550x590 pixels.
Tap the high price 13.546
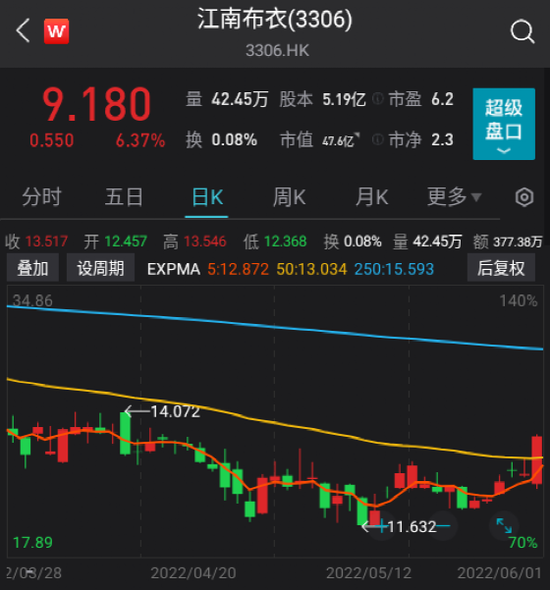205,242
